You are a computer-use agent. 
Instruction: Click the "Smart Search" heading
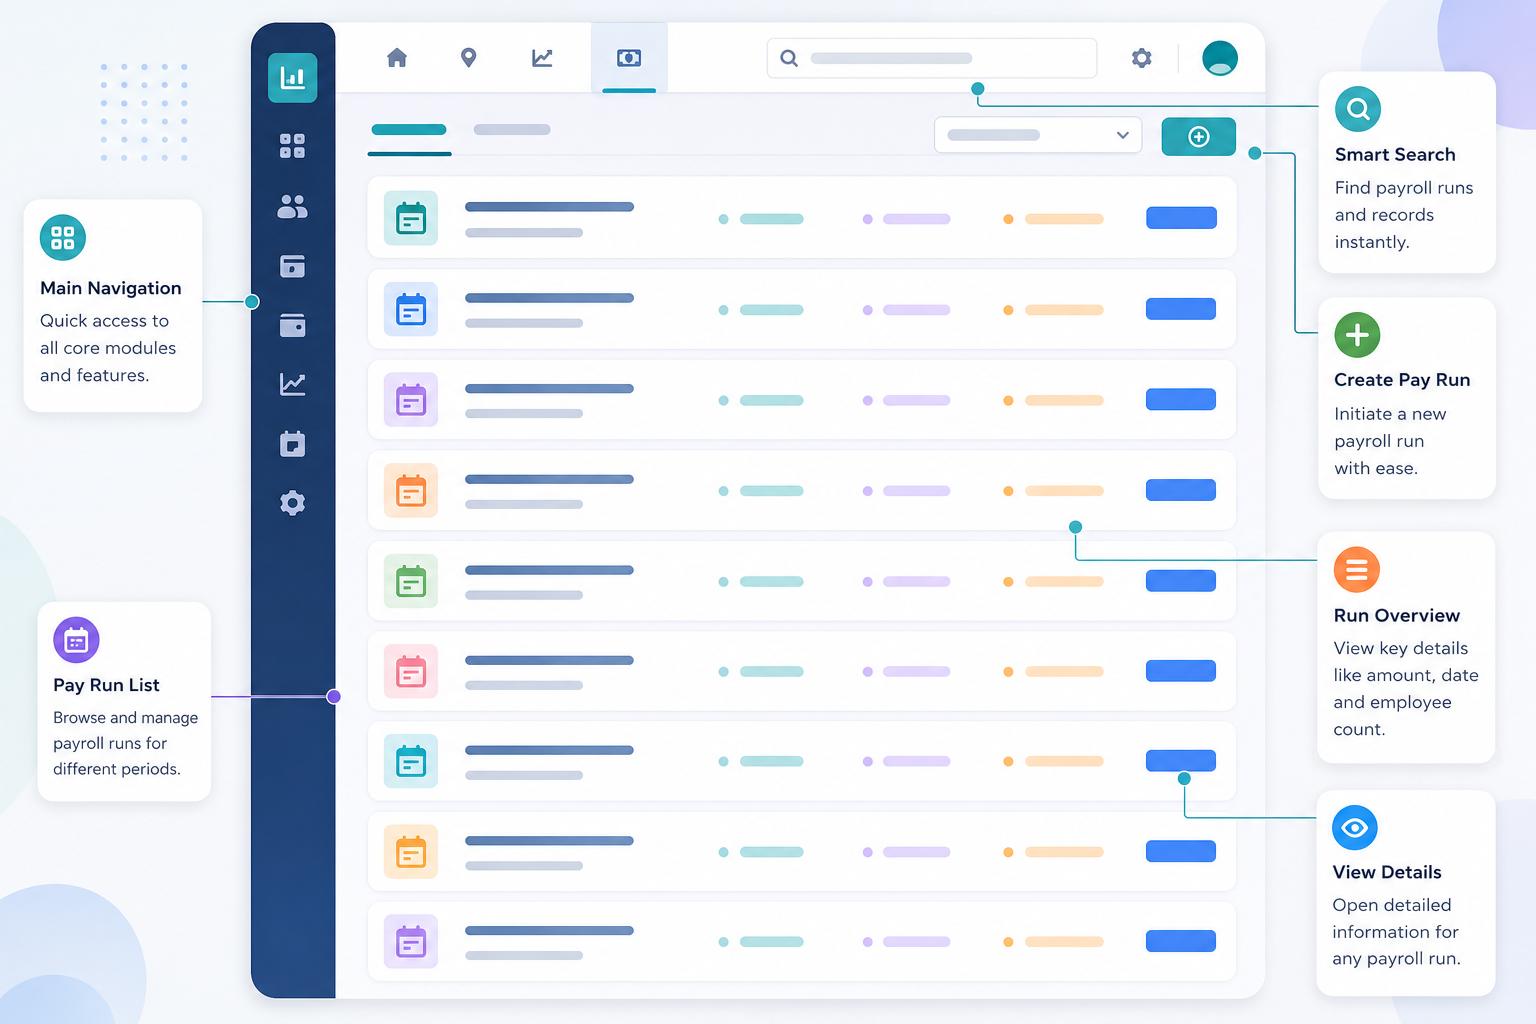(1395, 155)
